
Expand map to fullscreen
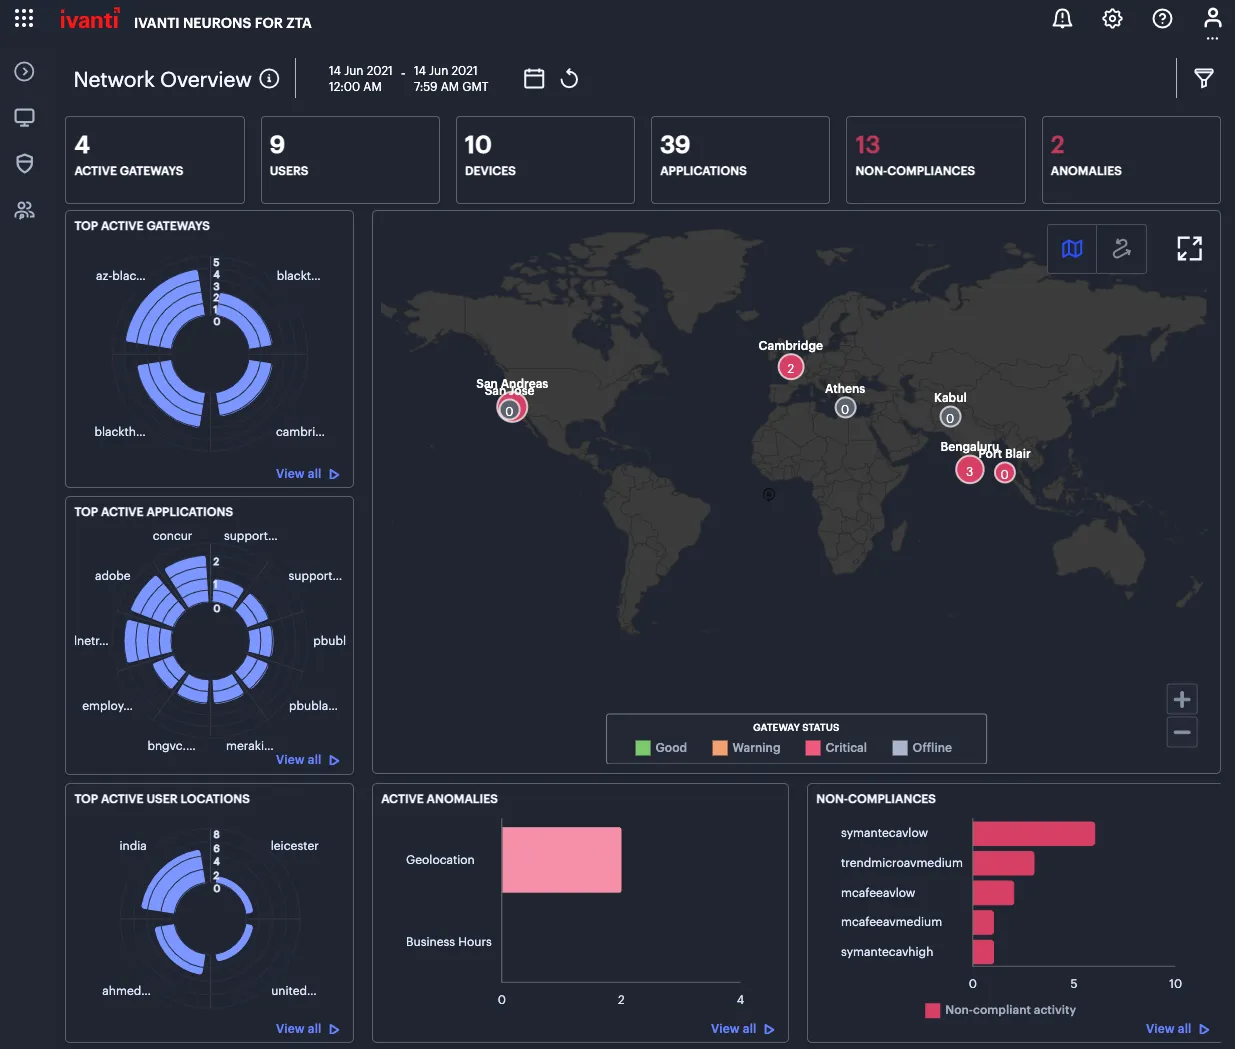1189,249
